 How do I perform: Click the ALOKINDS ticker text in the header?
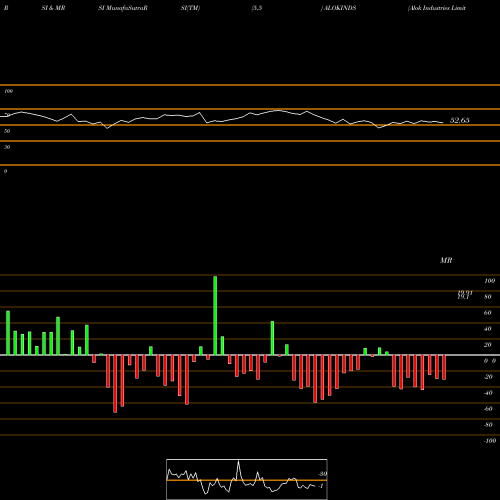coord(340,8)
